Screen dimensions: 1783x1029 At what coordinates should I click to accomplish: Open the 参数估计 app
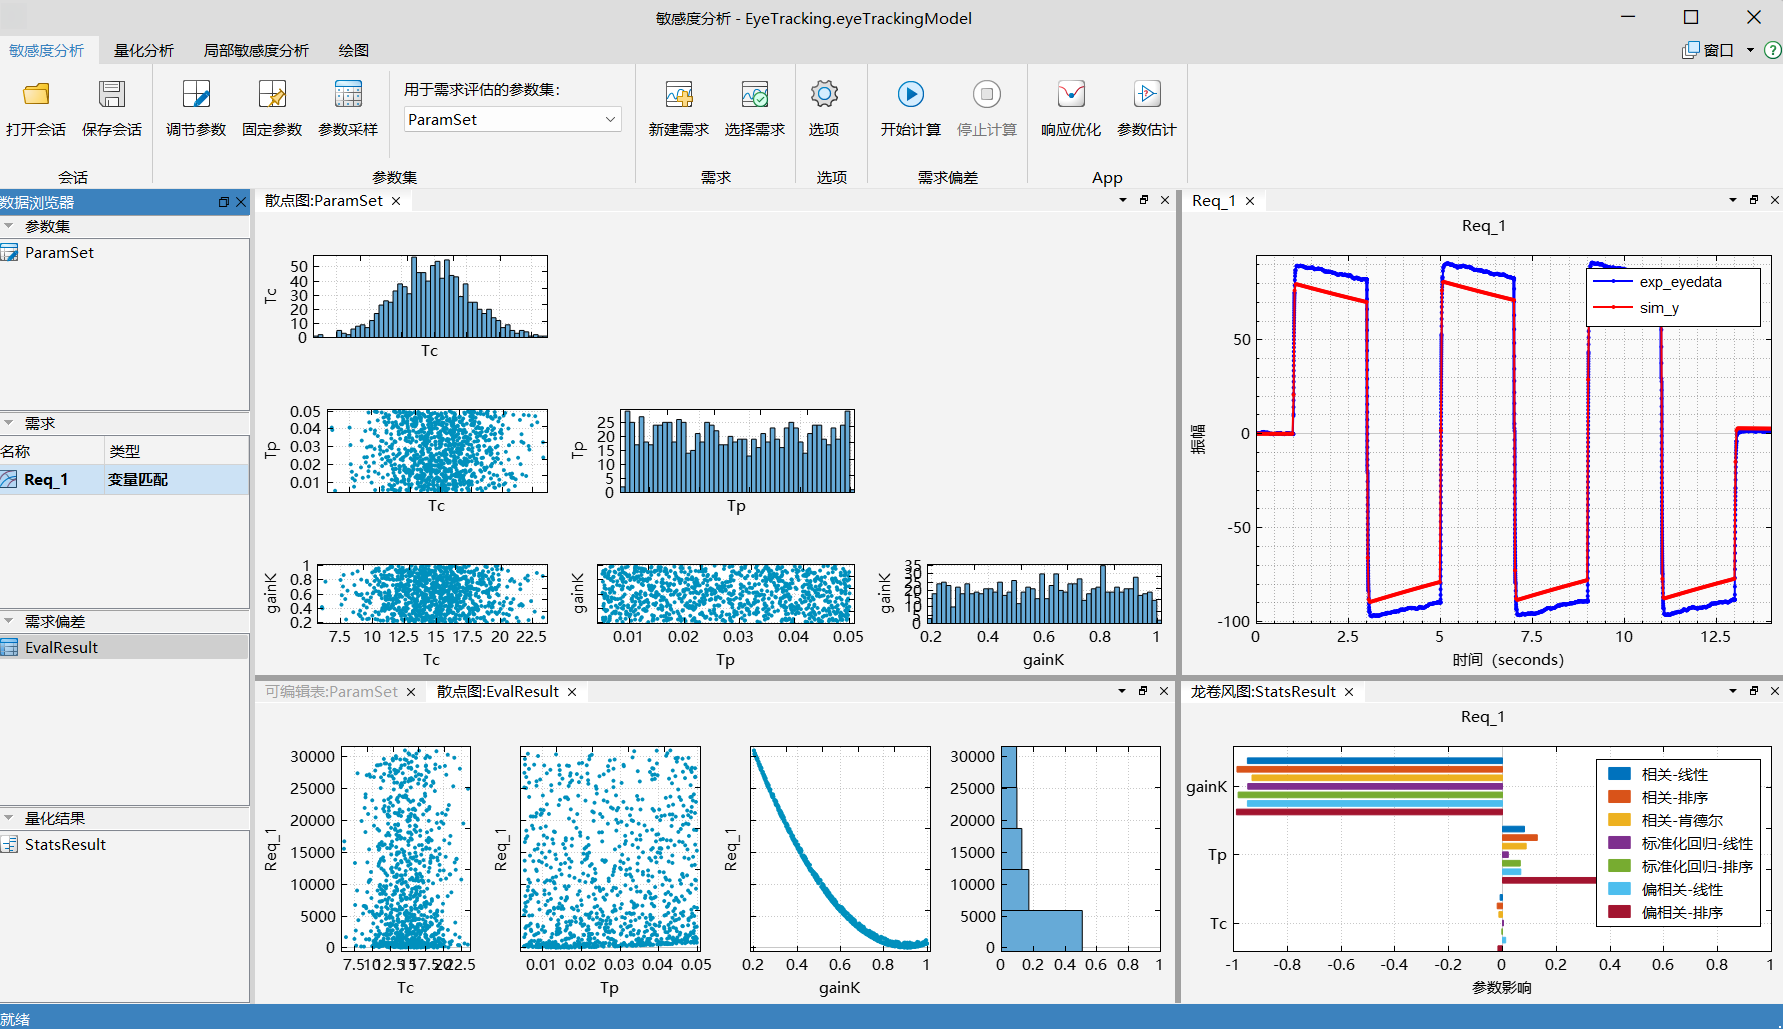(x=1146, y=95)
